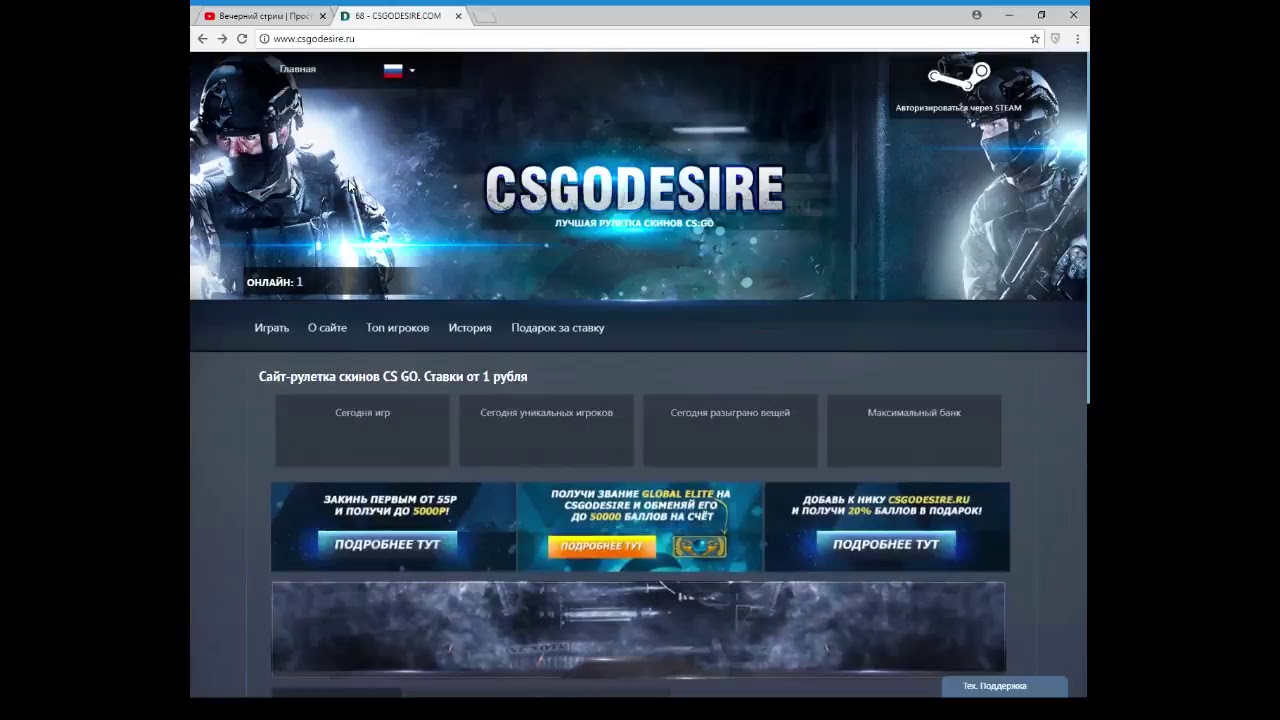Viewport: 1280px width, 720px height.
Task: Click the orange 'Подробнее тут' button
Action: 601,546
